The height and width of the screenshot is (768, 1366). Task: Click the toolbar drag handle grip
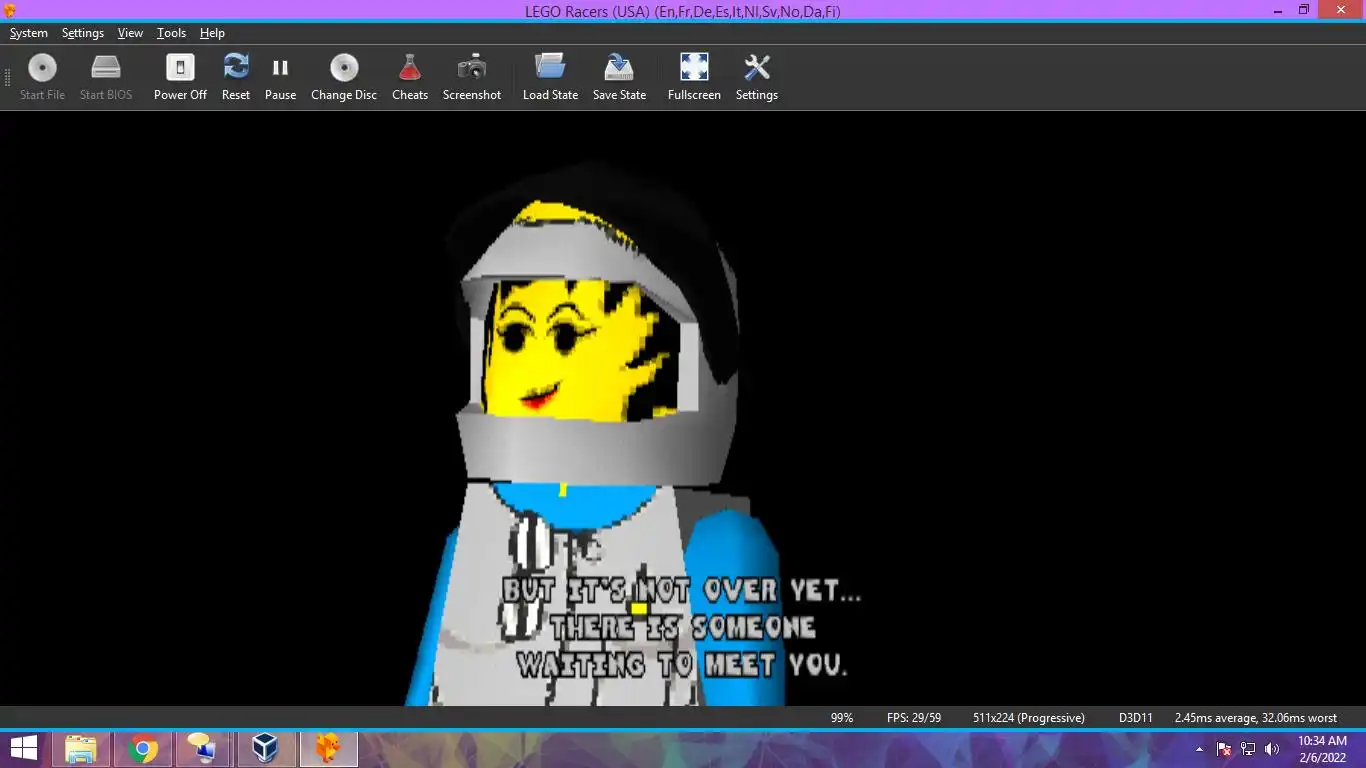[8, 77]
